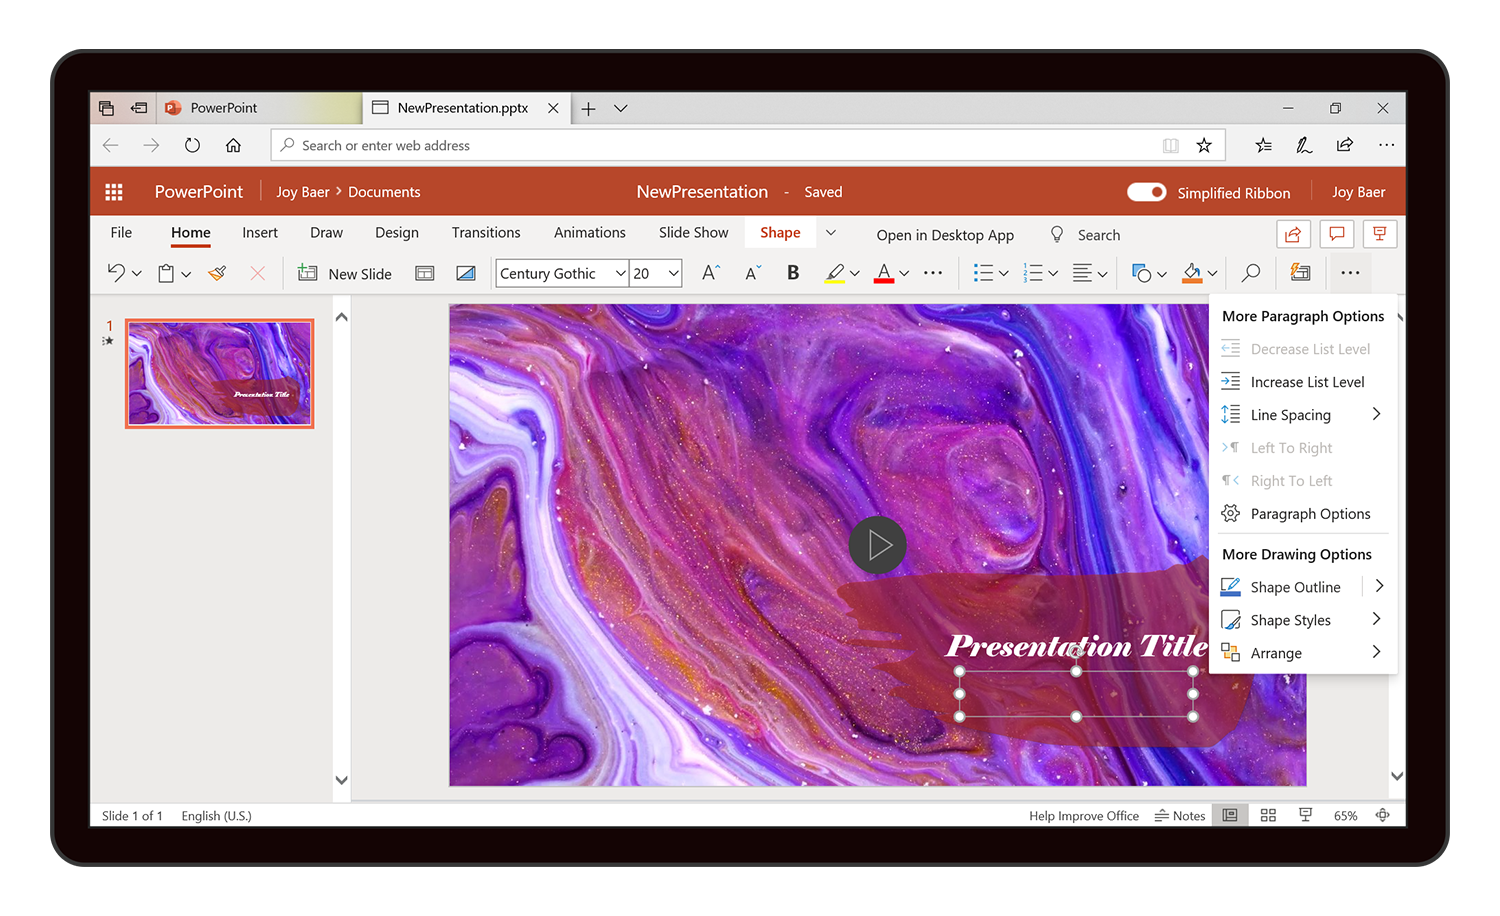Click the text alignment icon
Viewport: 1500px width, 916px height.
[x=1082, y=273]
